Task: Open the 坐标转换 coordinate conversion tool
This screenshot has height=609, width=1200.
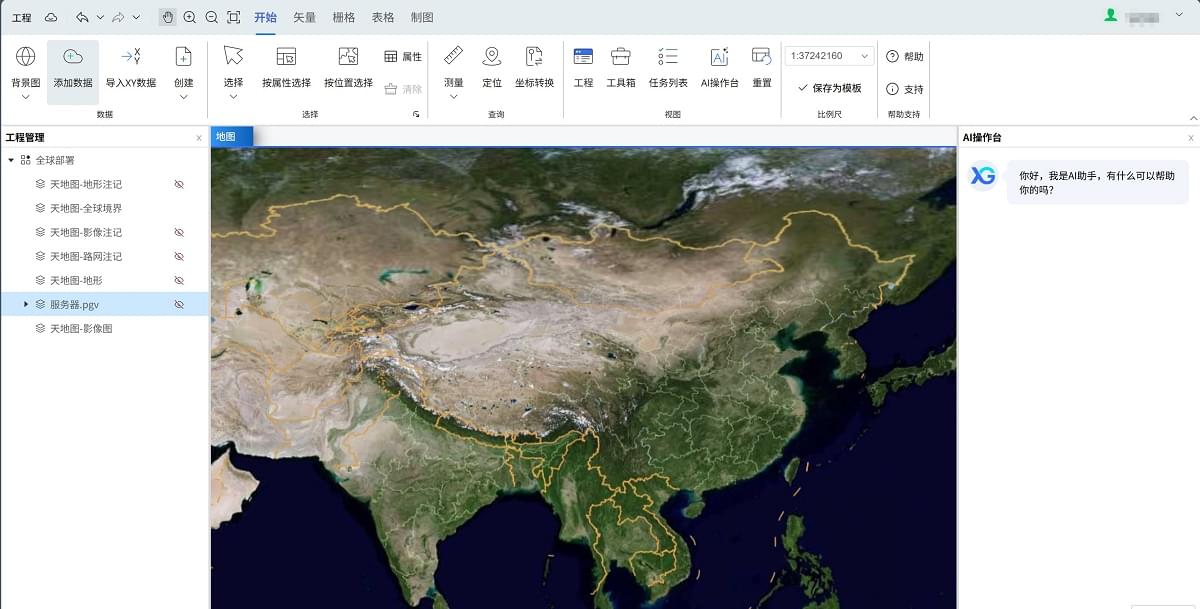Action: point(534,57)
